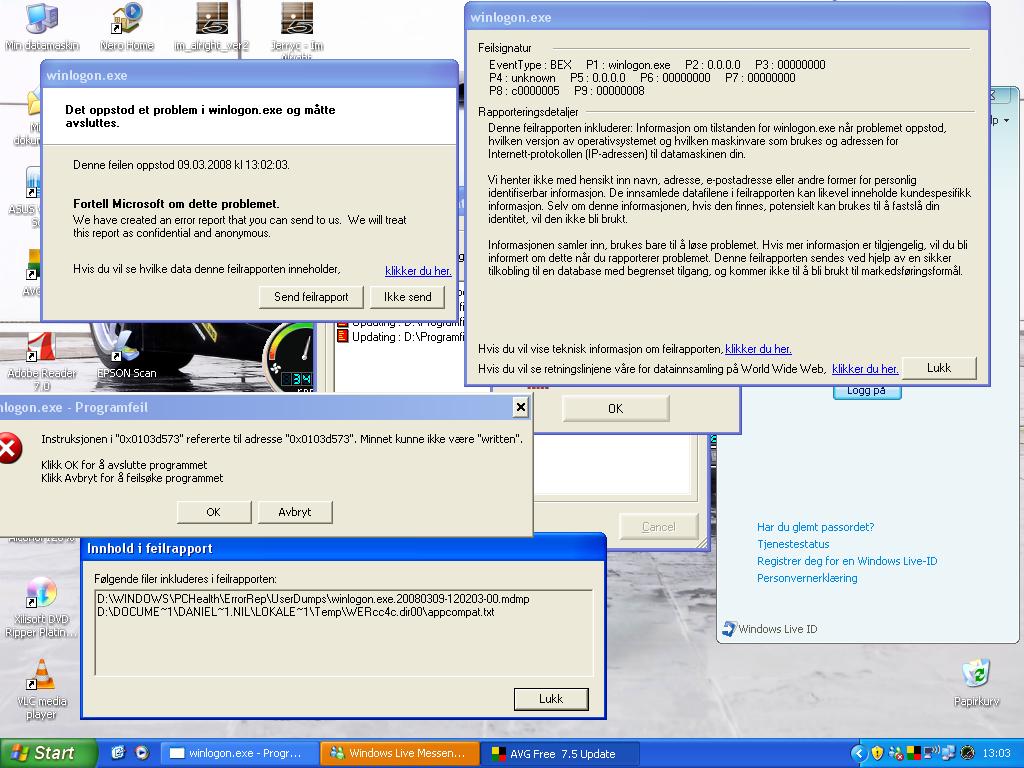Click the 'Klikk OK for å avslutte programmet' line
The height and width of the screenshot is (768, 1024).
(x=124, y=465)
